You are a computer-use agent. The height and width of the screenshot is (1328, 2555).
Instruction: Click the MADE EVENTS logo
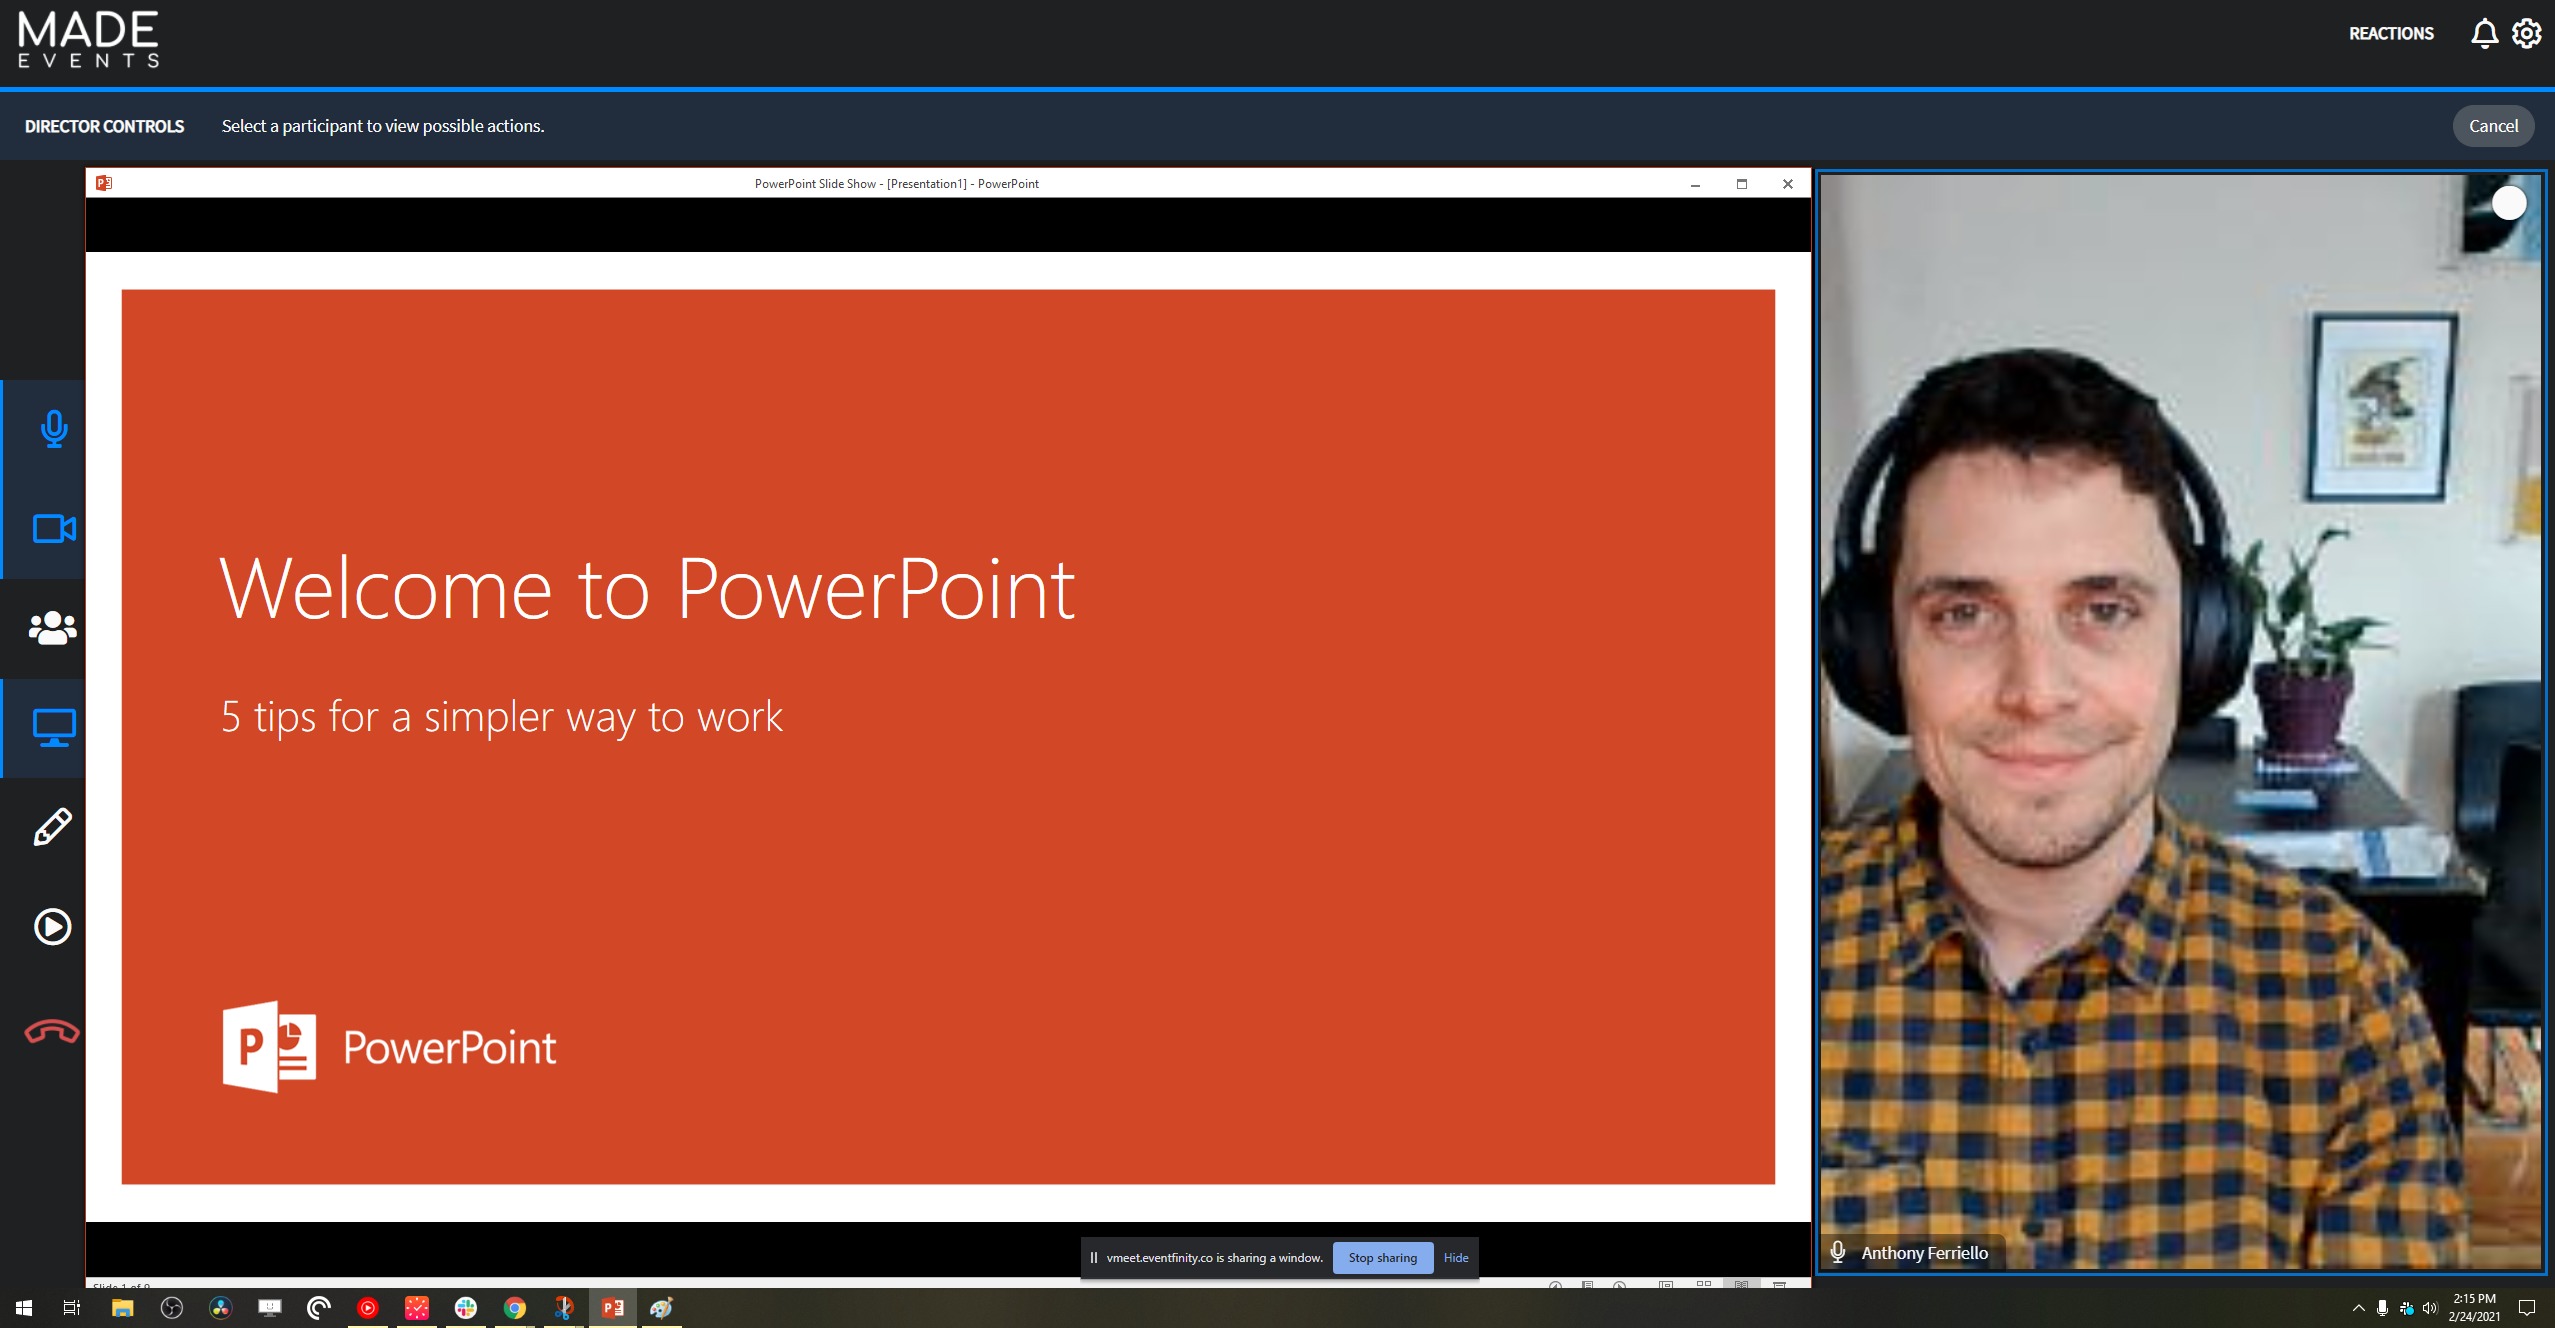(x=88, y=40)
